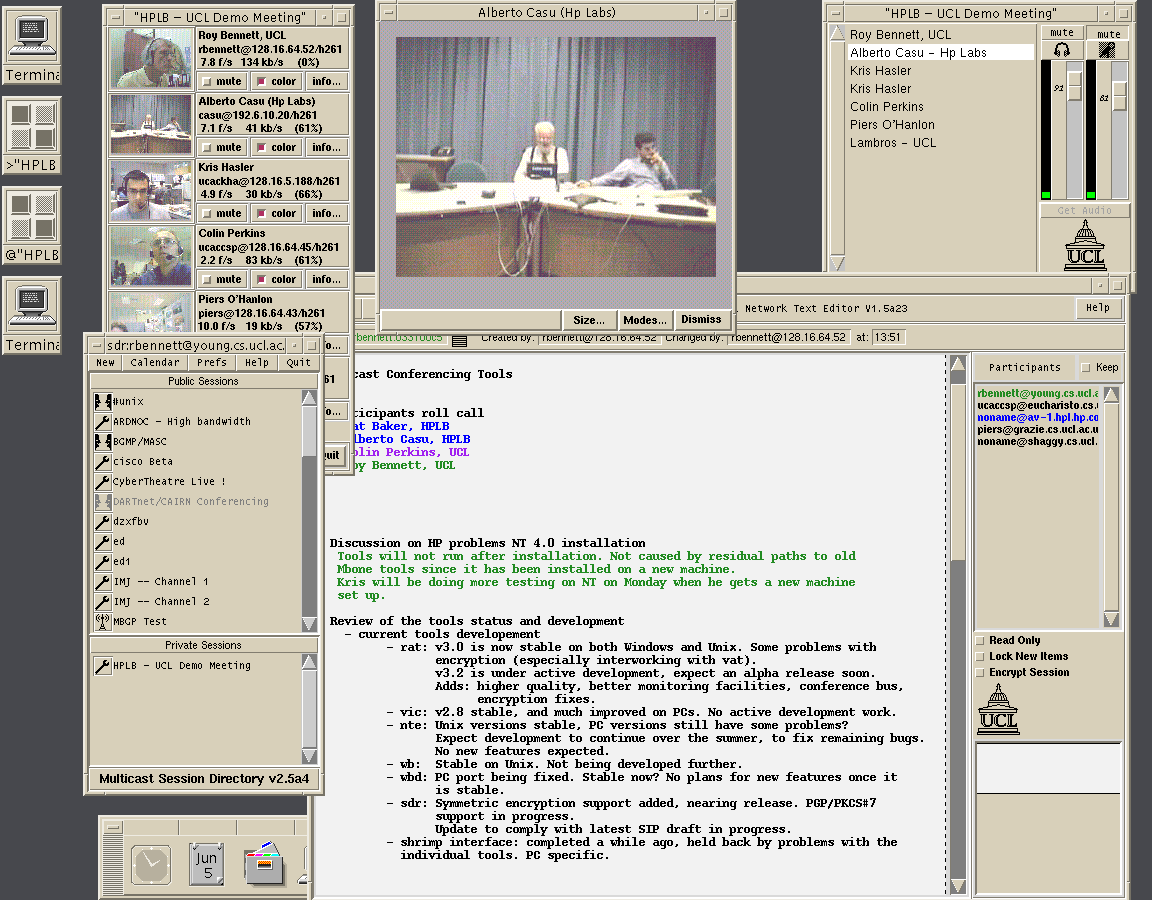1152x900 pixels.
Task: Select the ed1 session icon
Action: click(x=103, y=561)
